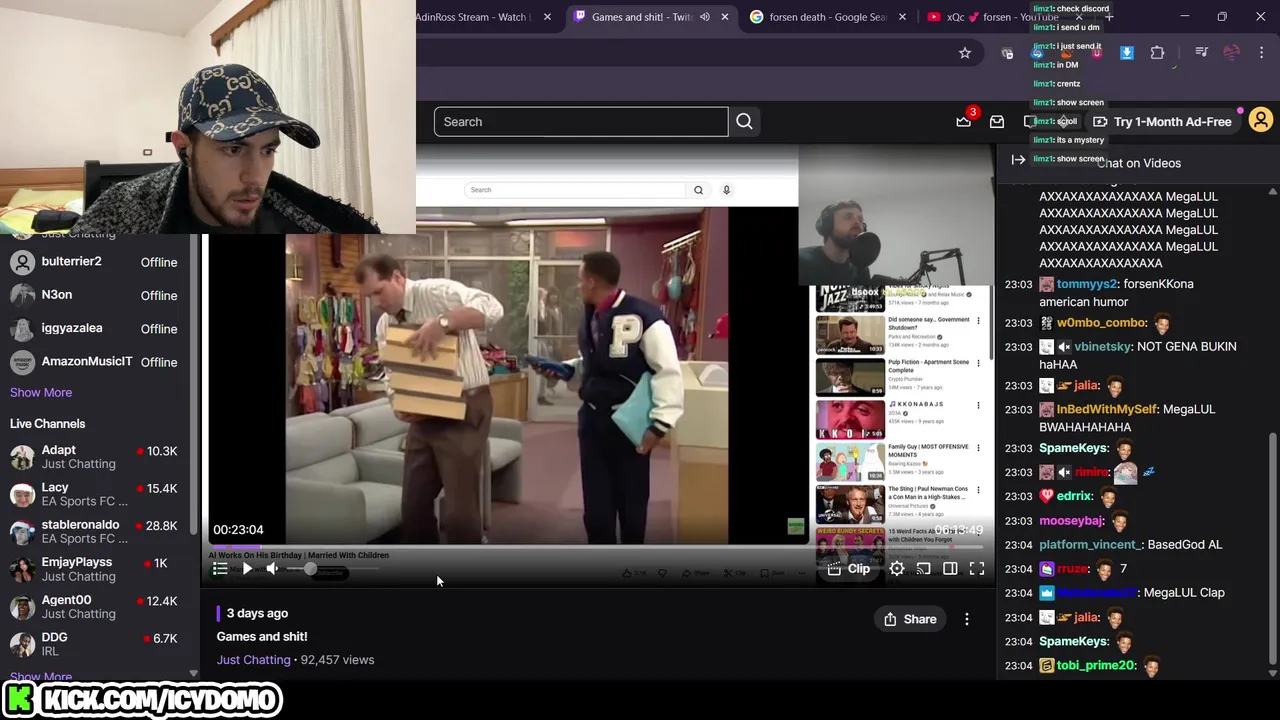Open player settings gear icon
This screenshot has height=720, width=1280.
[x=897, y=569]
